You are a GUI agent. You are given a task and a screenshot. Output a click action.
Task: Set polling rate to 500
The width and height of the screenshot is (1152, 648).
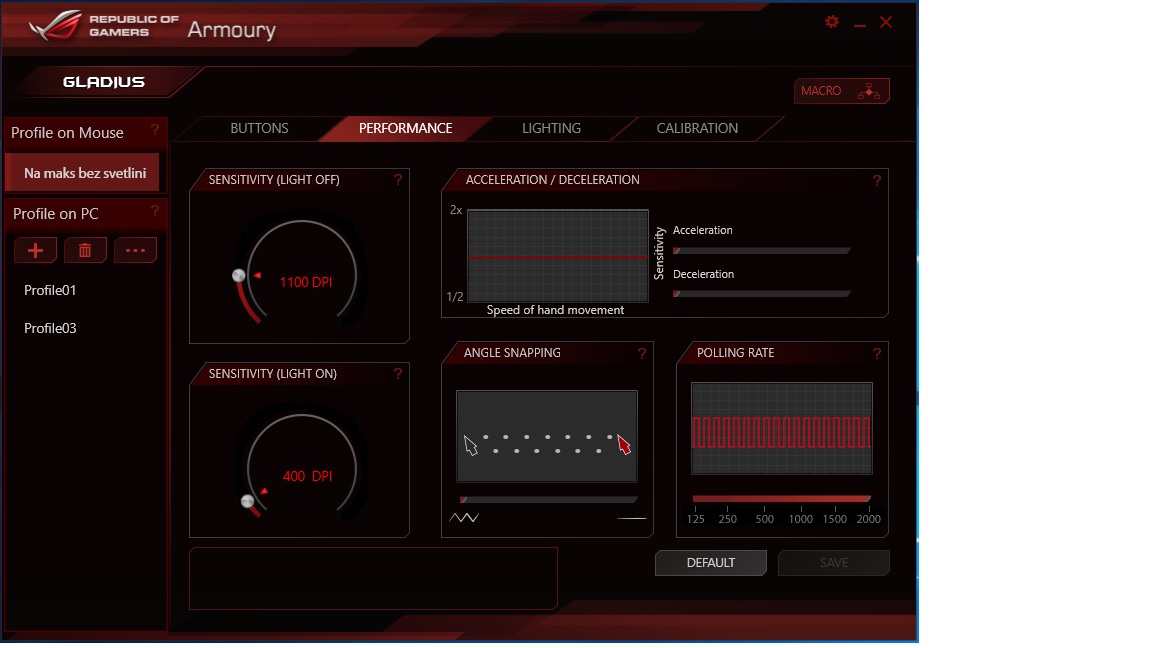(x=764, y=519)
